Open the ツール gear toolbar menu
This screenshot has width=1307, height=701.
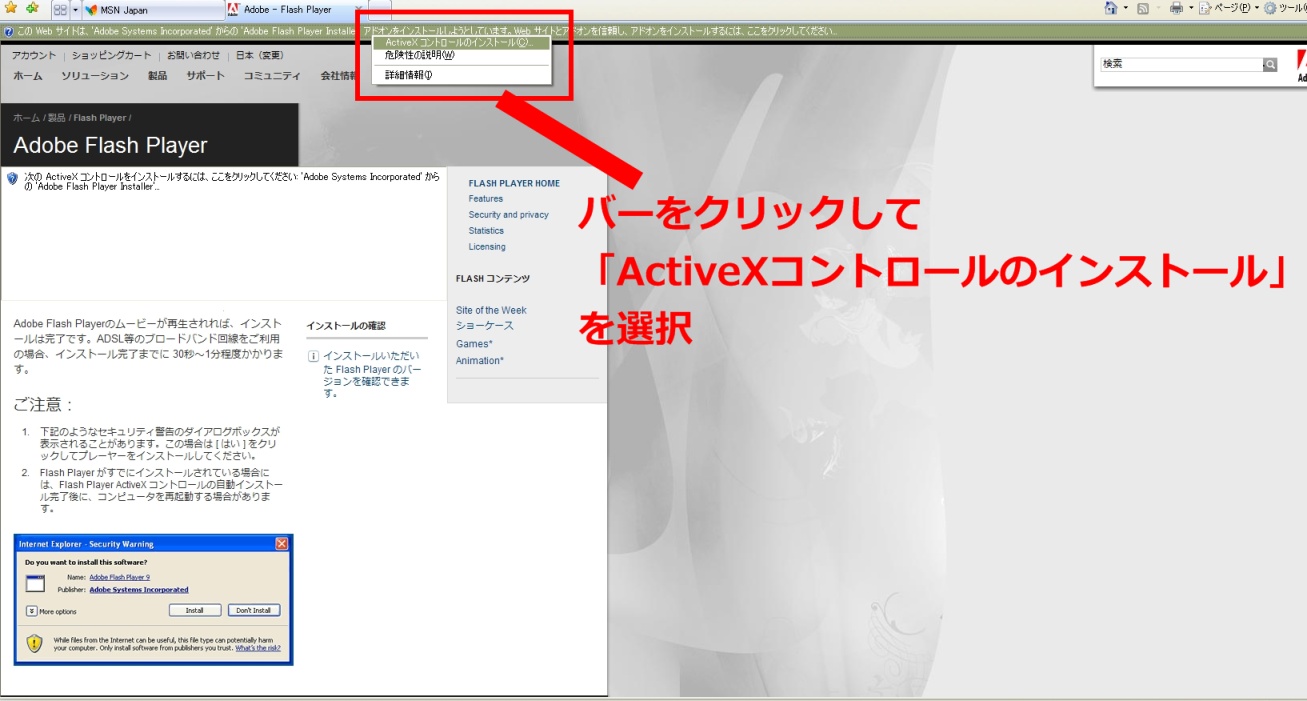coord(1285,8)
